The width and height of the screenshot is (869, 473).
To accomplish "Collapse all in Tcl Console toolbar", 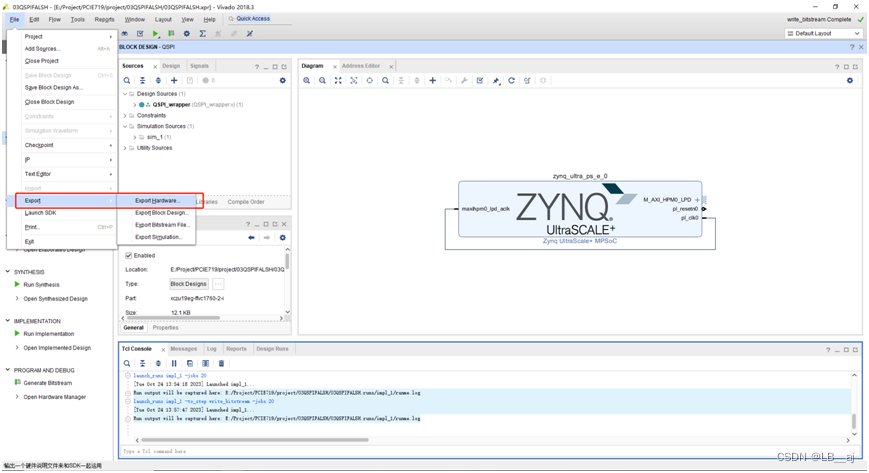I will [x=142, y=363].
